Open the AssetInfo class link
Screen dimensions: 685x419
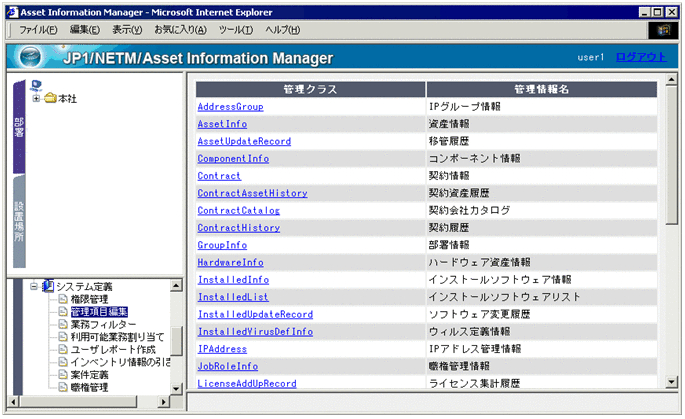[222, 124]
